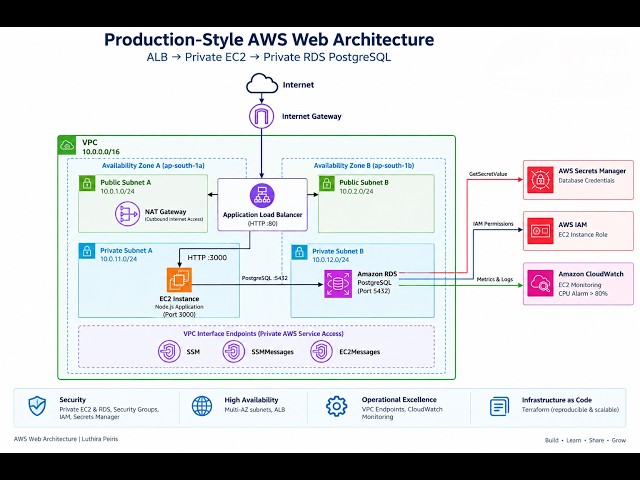Click the CPU Alarm > 80% text
Viewport: 640px width, 480px height.
583,293
